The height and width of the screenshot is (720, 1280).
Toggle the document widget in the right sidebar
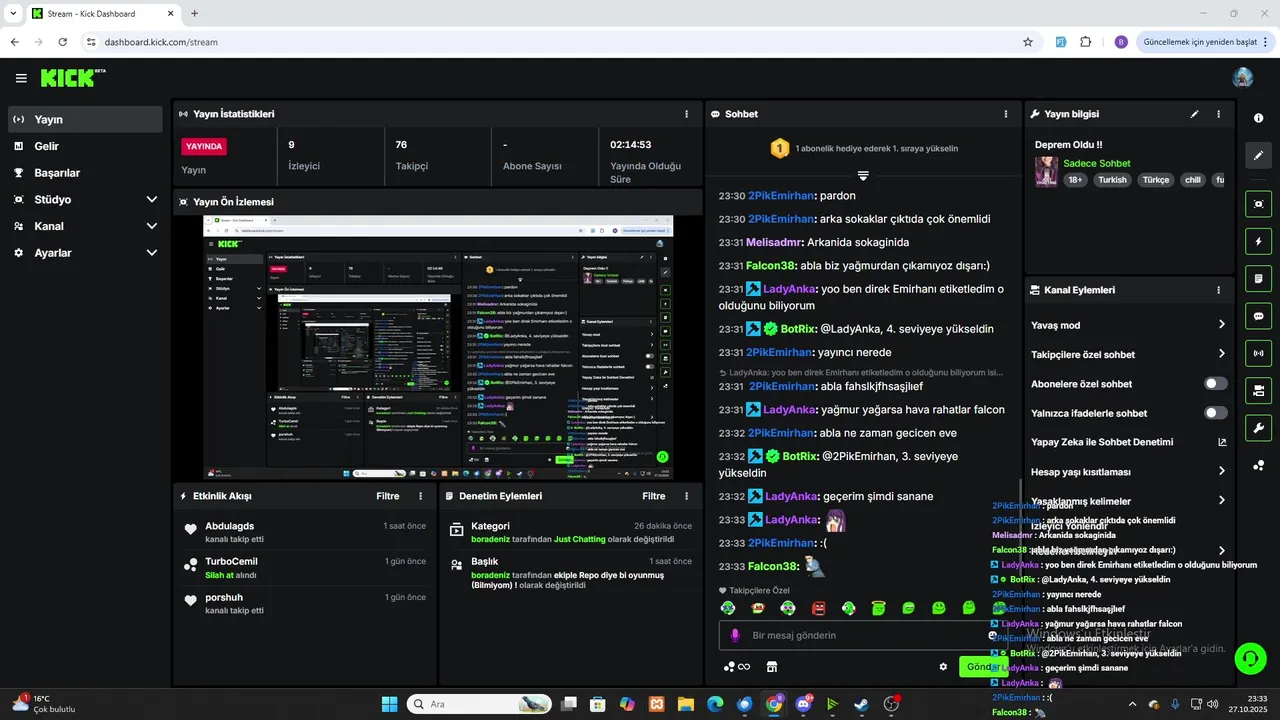point(1258,278)
